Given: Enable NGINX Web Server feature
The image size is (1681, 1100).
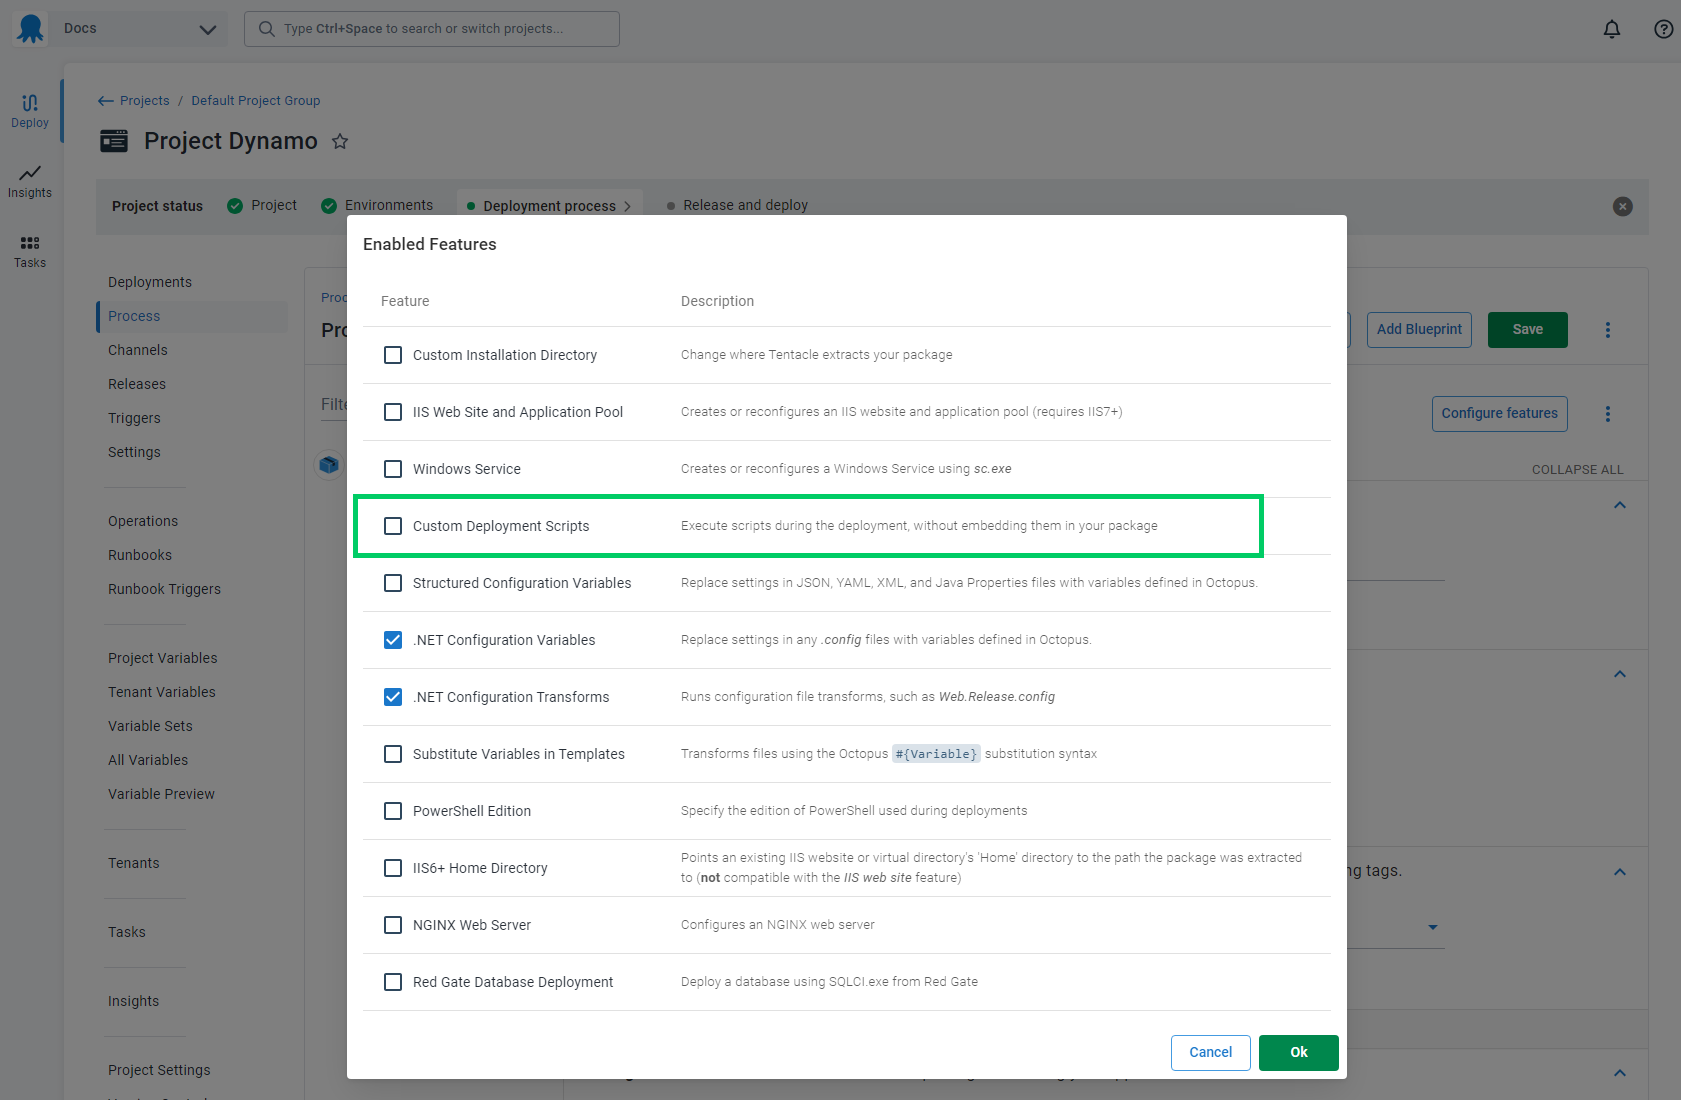Looking at the screenshot, I should [x=393, y=925].
